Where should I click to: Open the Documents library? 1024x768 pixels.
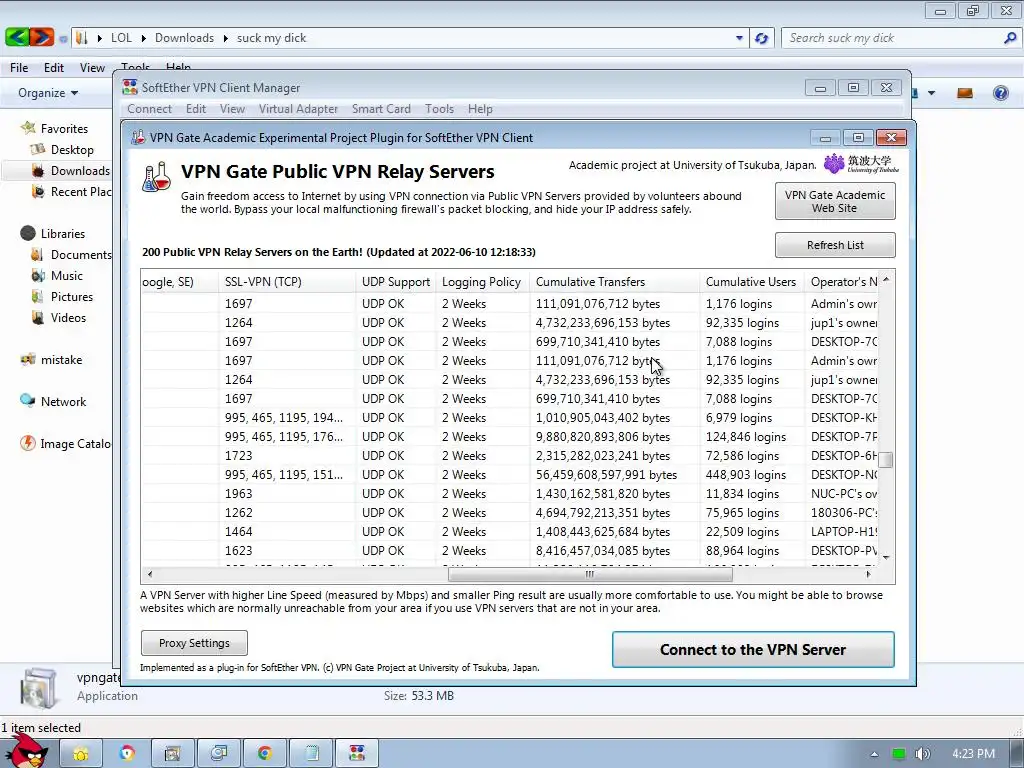71,254
